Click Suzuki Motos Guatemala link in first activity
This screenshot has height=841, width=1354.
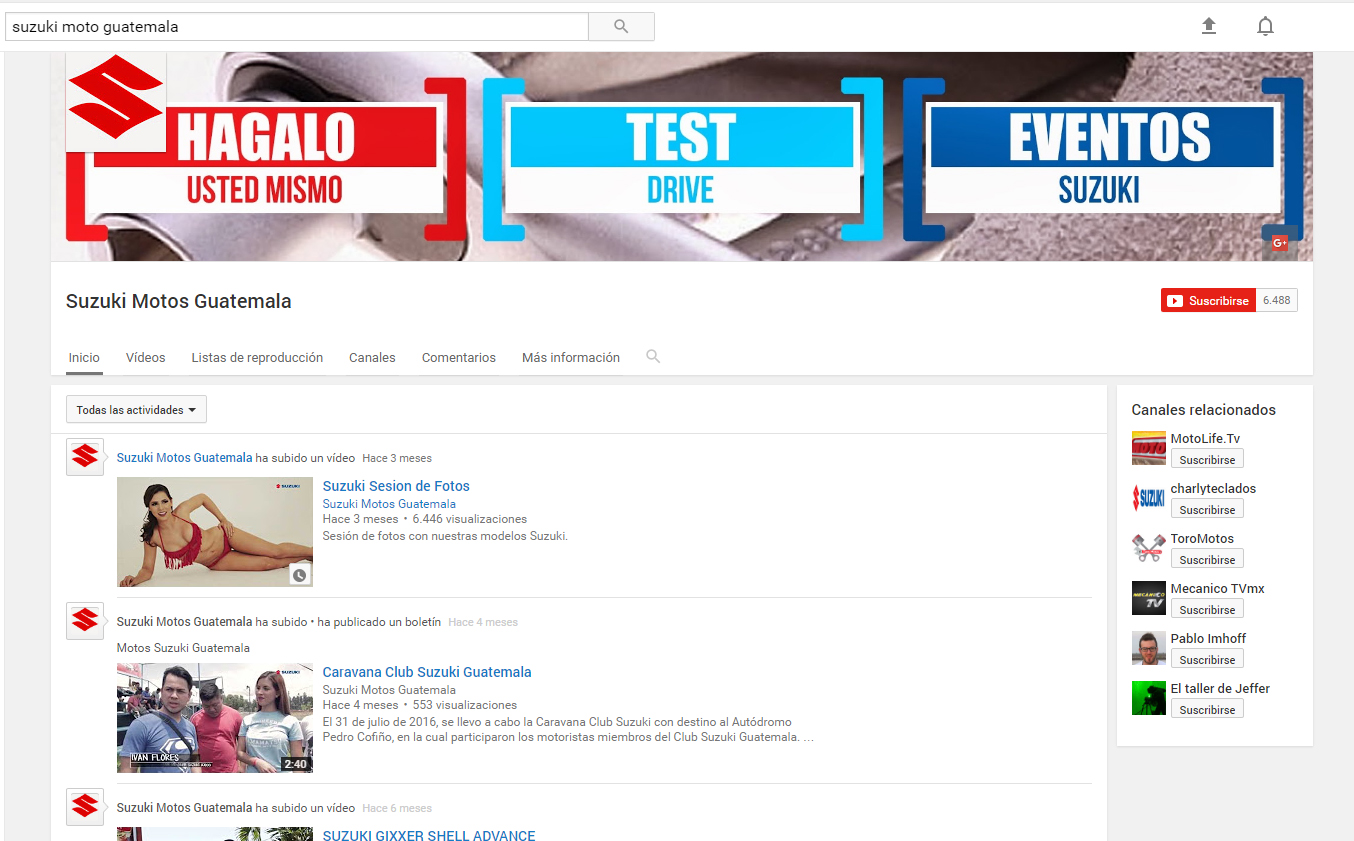point(184,458)
